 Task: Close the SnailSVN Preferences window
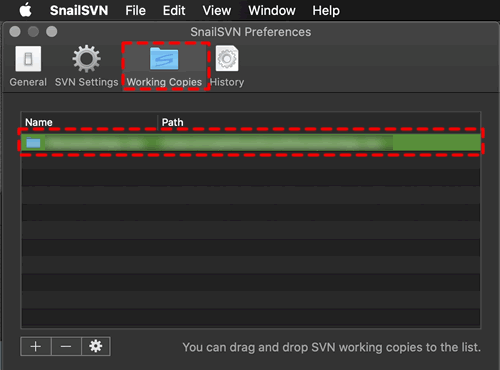pos(15,32)
